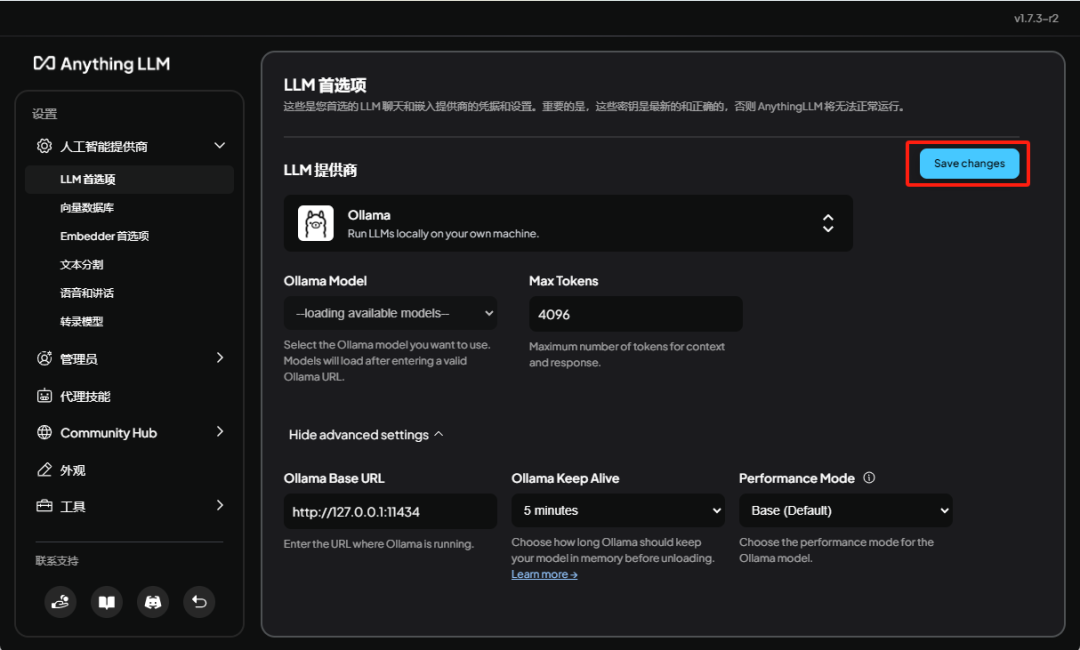Focus the Ollama Base URL field
This screenshot has height=650, width=1080.
coord(390,512)
